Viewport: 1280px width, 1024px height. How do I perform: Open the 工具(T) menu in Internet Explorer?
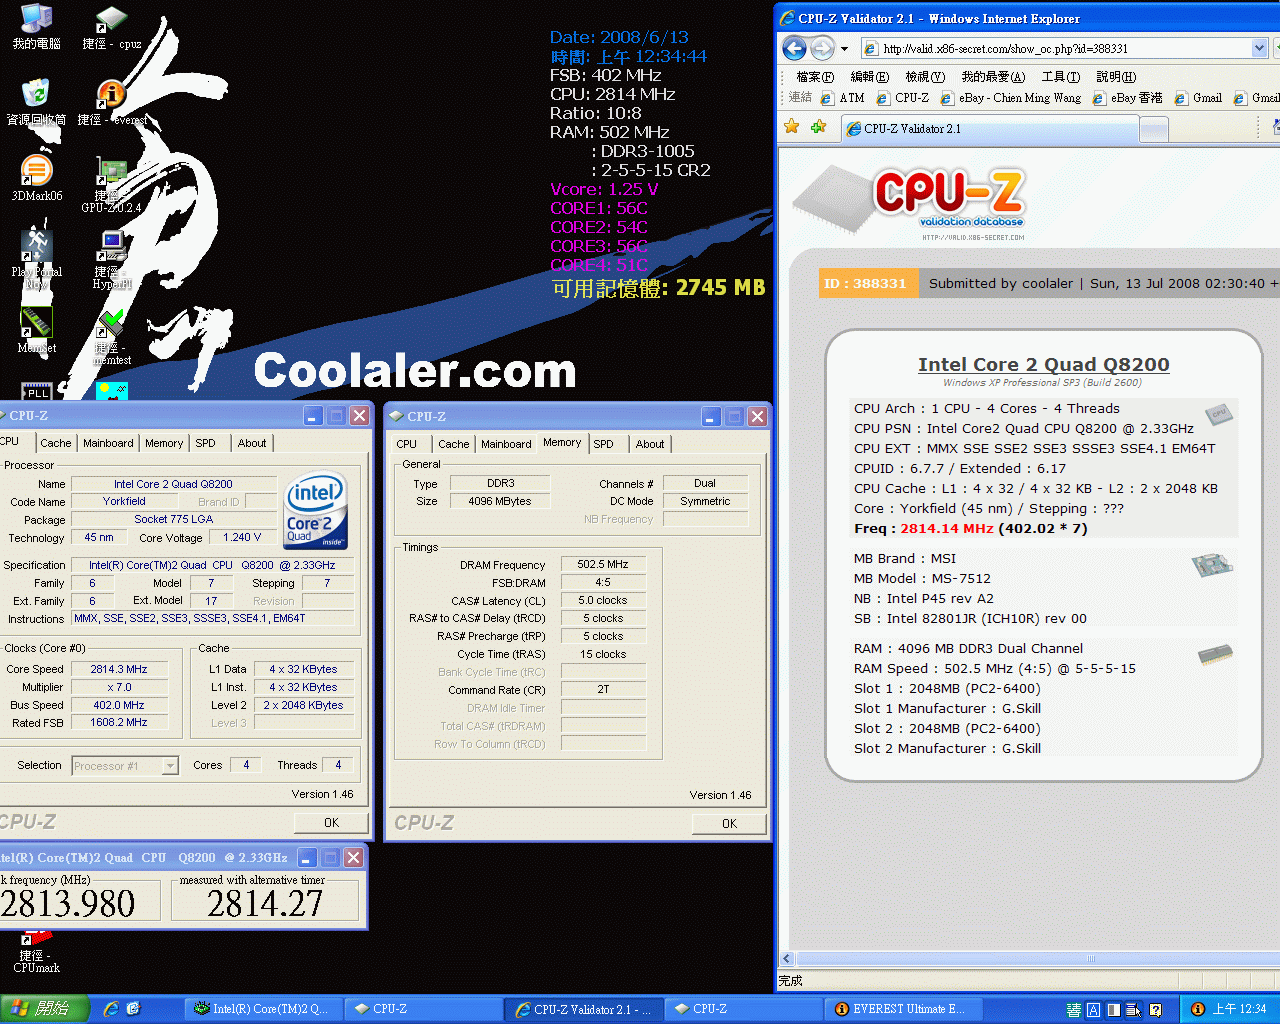(x=1060, y=77)
